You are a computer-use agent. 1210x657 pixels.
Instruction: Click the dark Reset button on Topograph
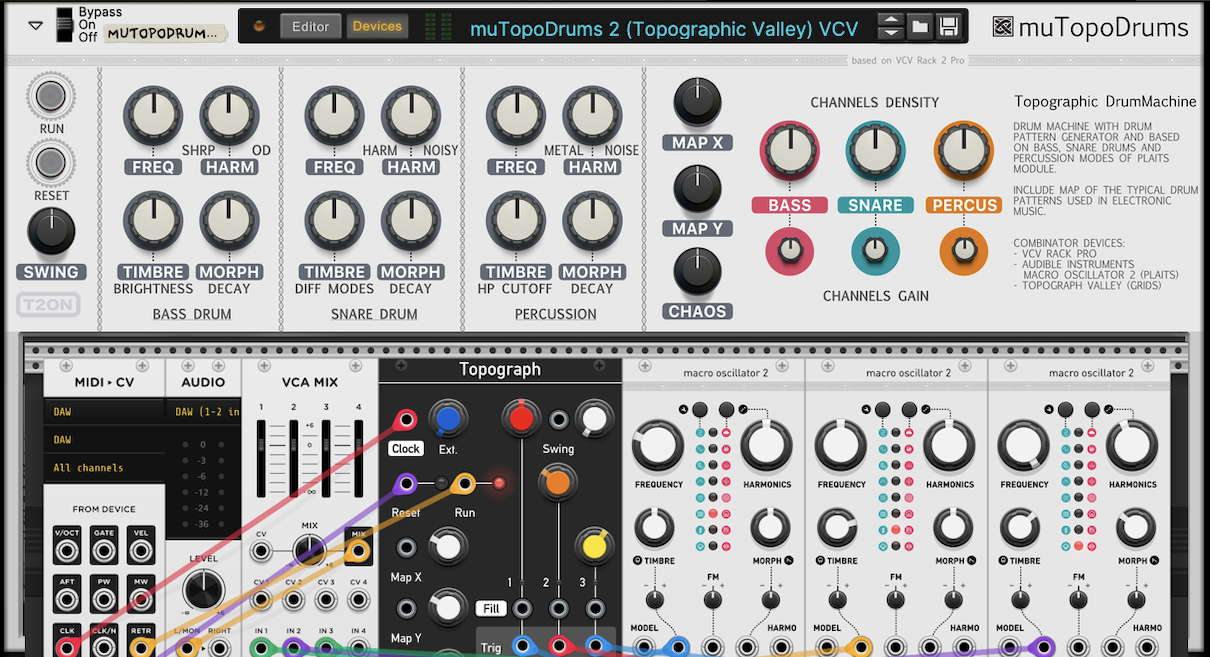[441, 485]
